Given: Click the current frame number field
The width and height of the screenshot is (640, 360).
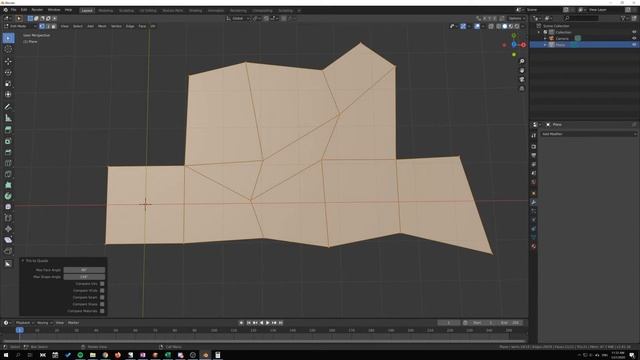Looking at the screenshot, I should click(449, 323).
